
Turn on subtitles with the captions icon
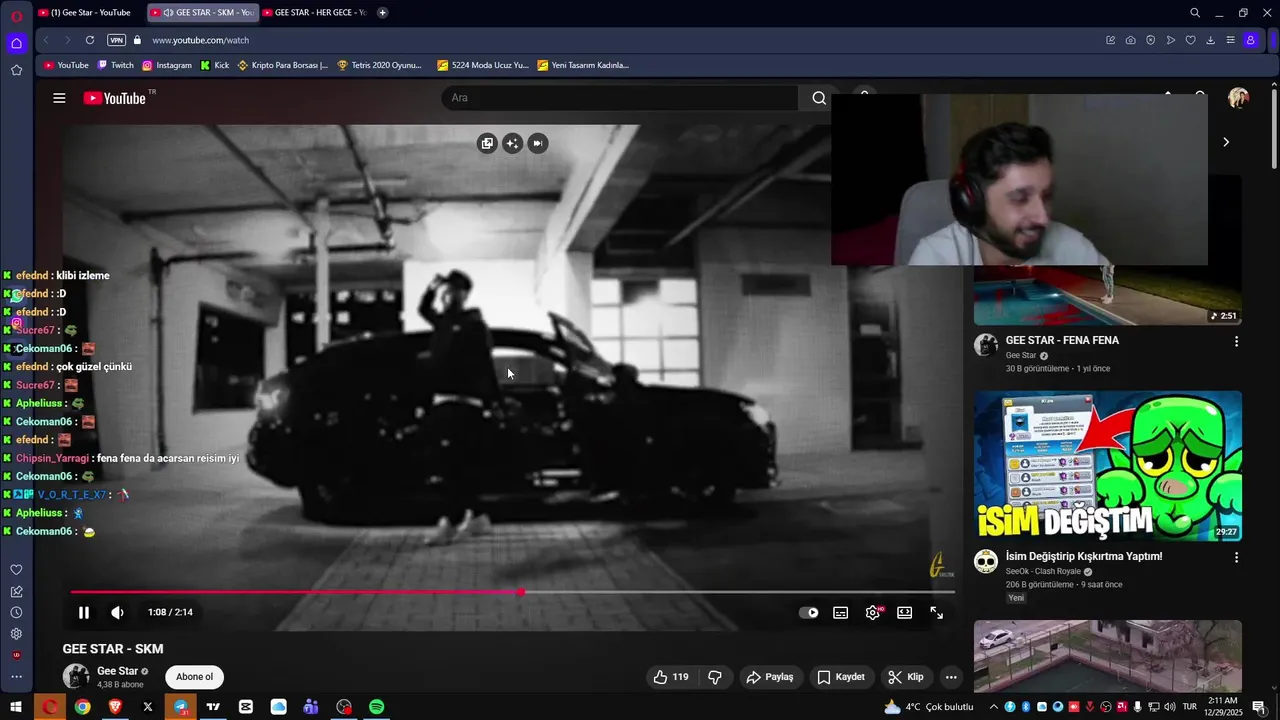tap(841, 613)
